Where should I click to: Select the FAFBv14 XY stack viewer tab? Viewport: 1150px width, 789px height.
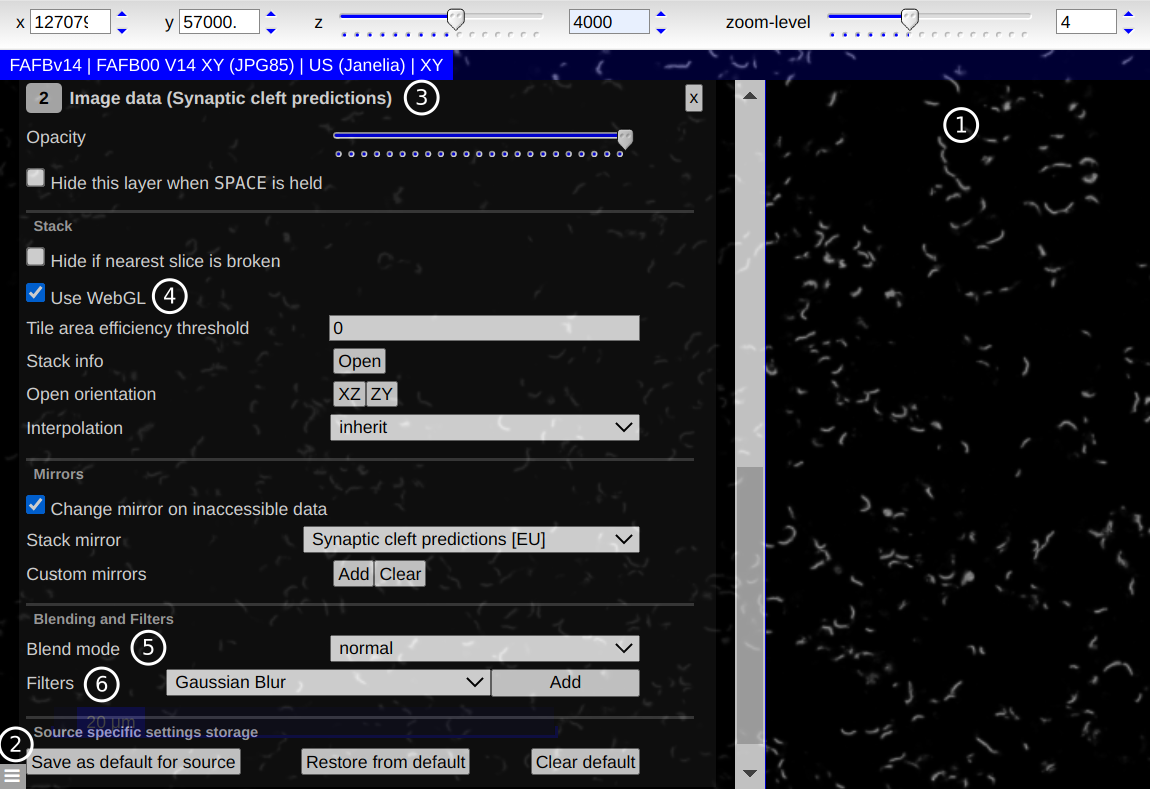coord(226,66)
